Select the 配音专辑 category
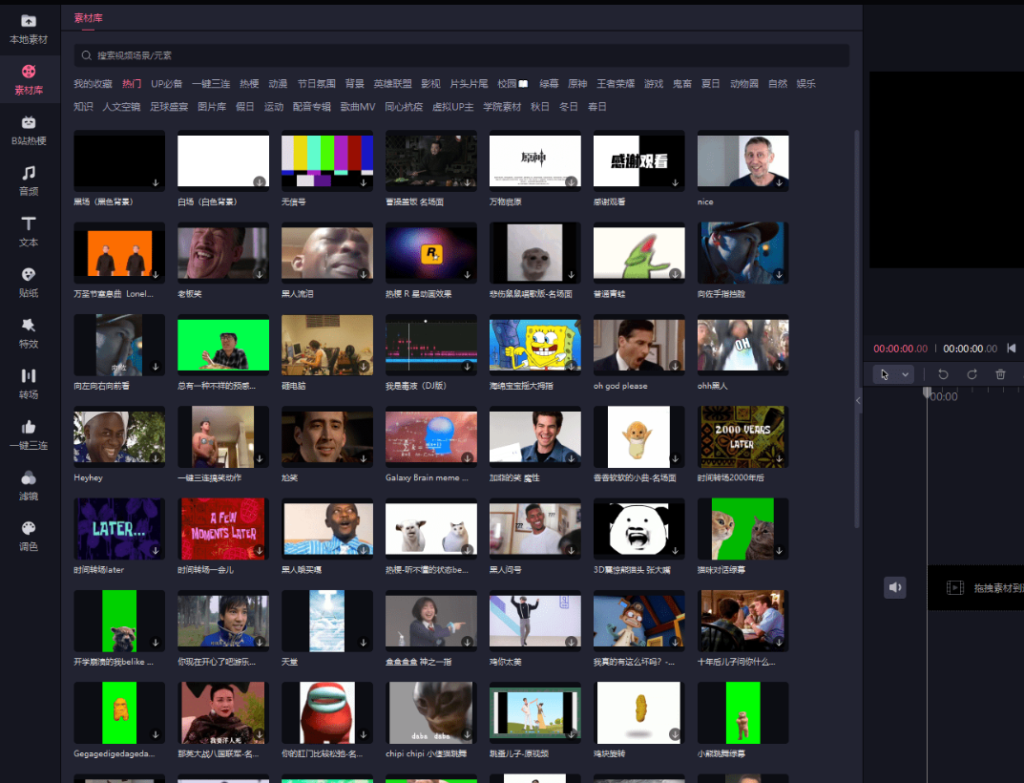 coord(312,106)
